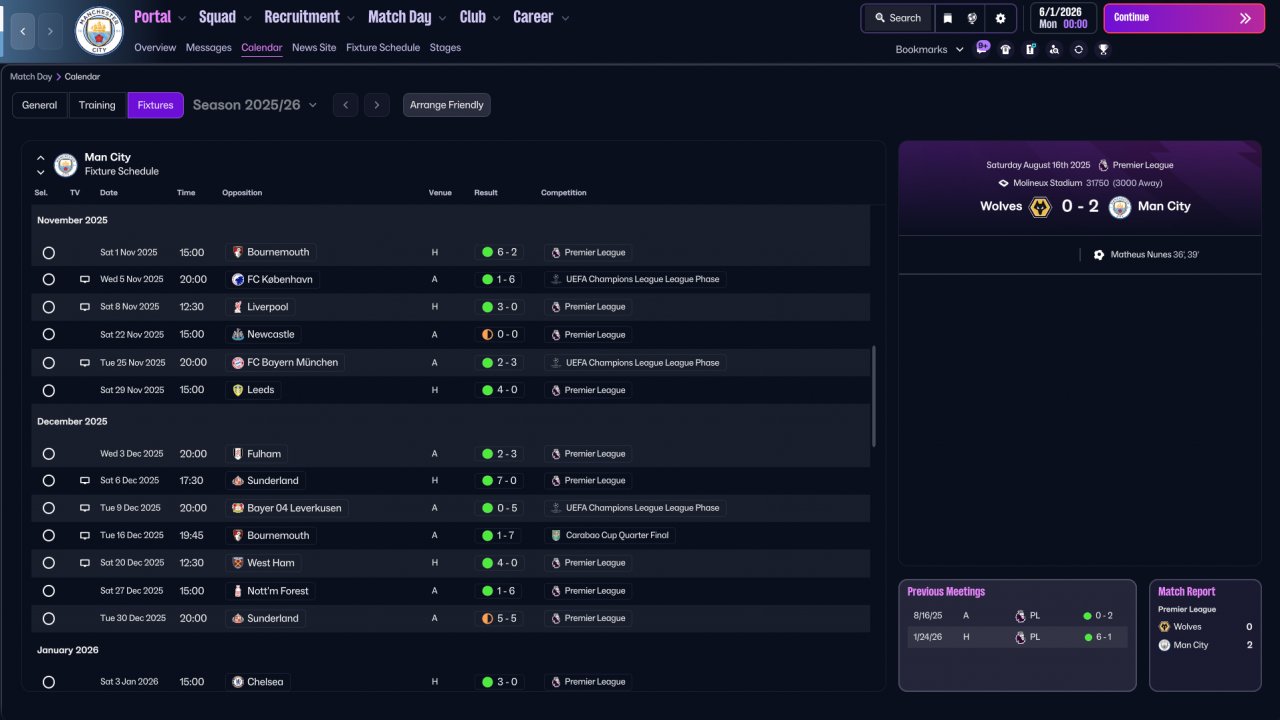Open the News Site sub-tab

314,48
